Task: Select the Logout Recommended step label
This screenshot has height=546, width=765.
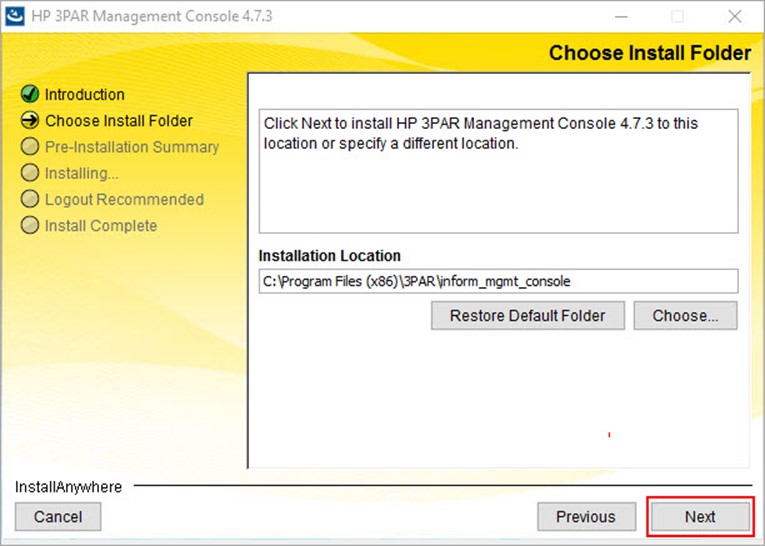Action: click(124, 200)
